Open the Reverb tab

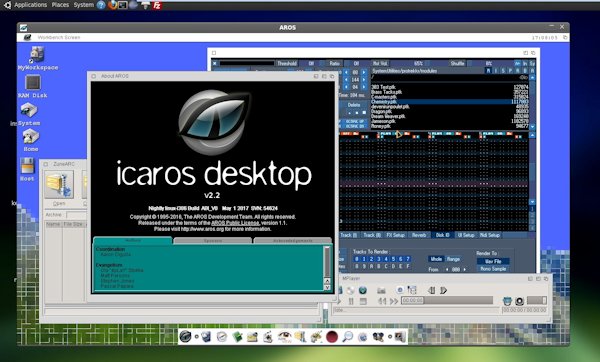(x=419, y=235)
